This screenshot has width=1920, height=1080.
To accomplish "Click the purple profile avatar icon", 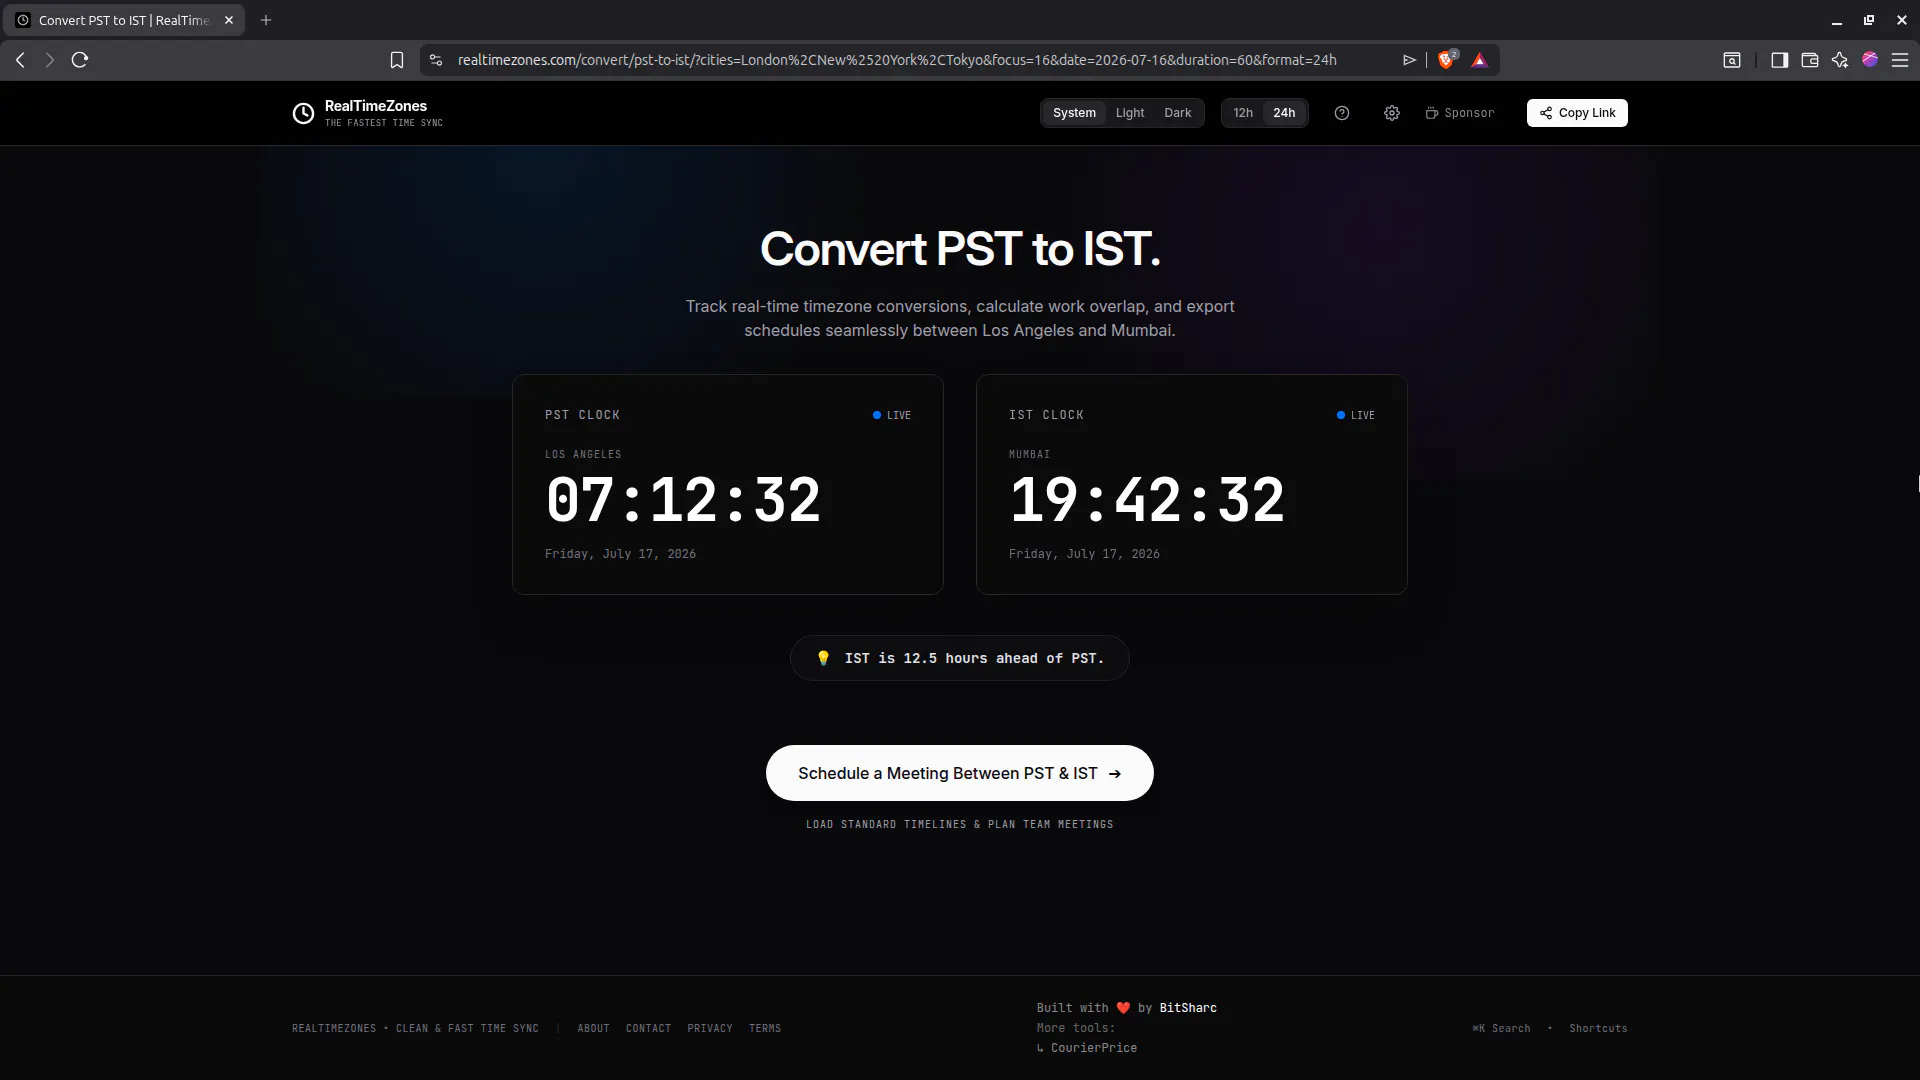I will [1869, 60].
